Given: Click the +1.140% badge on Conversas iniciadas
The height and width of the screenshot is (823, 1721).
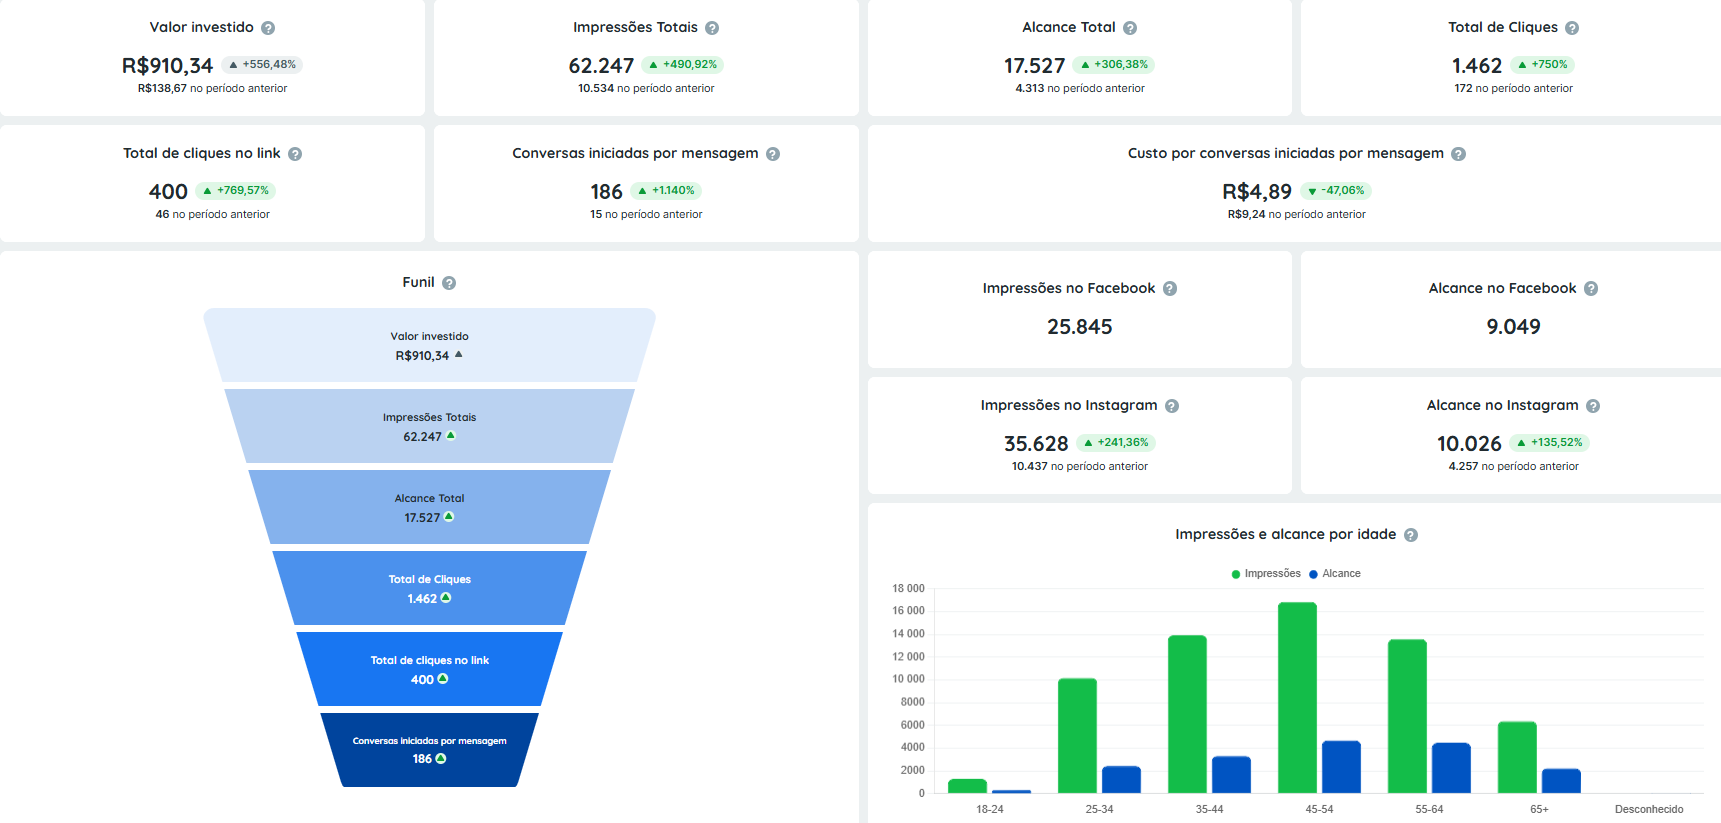Looking at the screenshot, I should pos(667,191).
